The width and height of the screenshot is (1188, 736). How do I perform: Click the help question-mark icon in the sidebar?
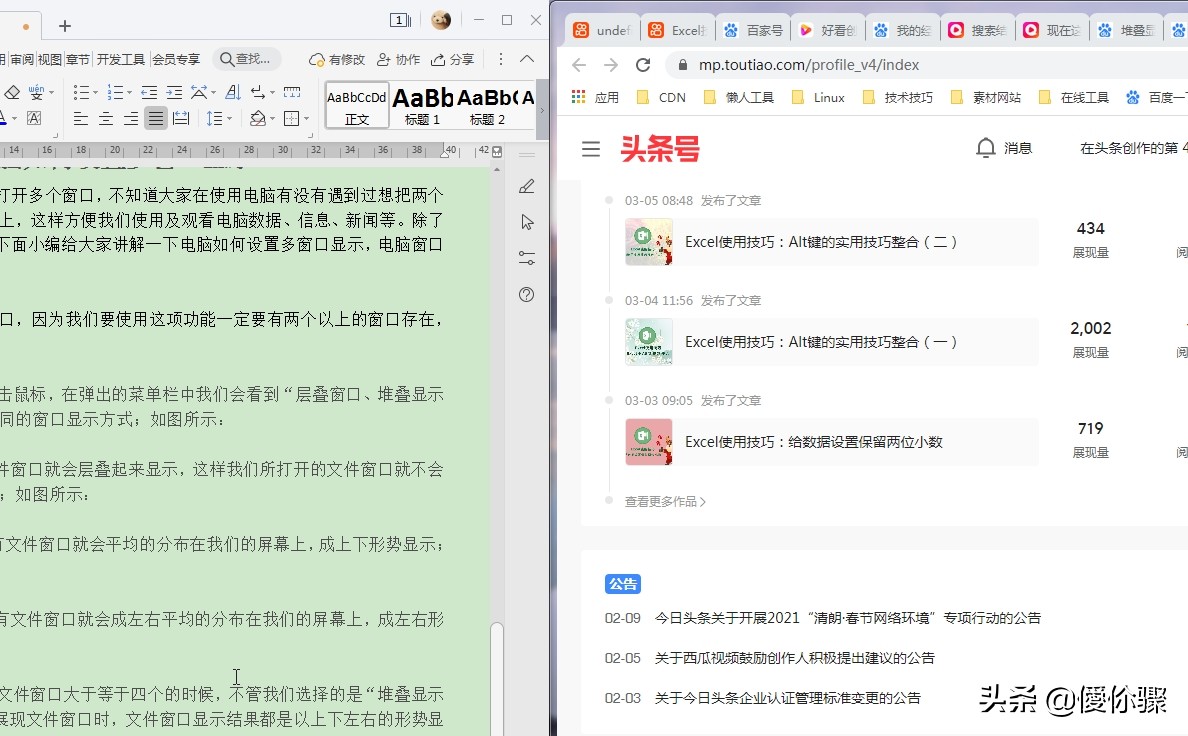click(x=526, y=294)
